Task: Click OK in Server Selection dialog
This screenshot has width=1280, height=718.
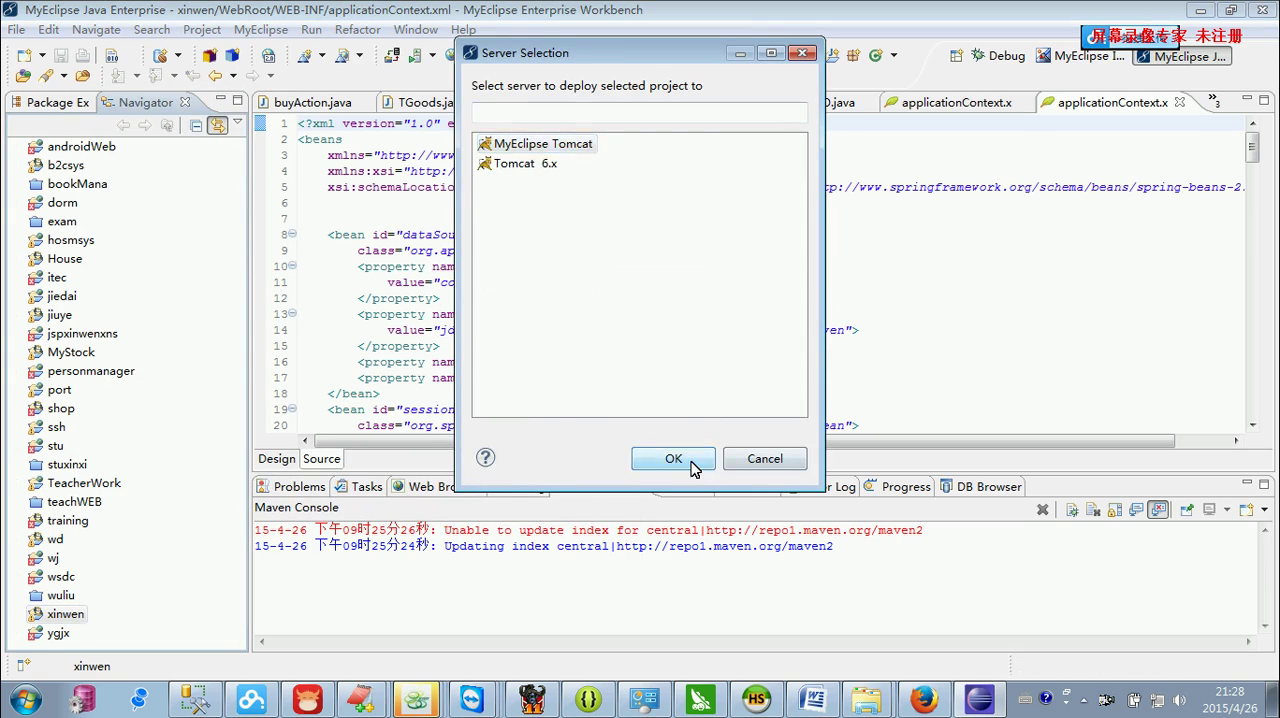Action: click(673, 459)
